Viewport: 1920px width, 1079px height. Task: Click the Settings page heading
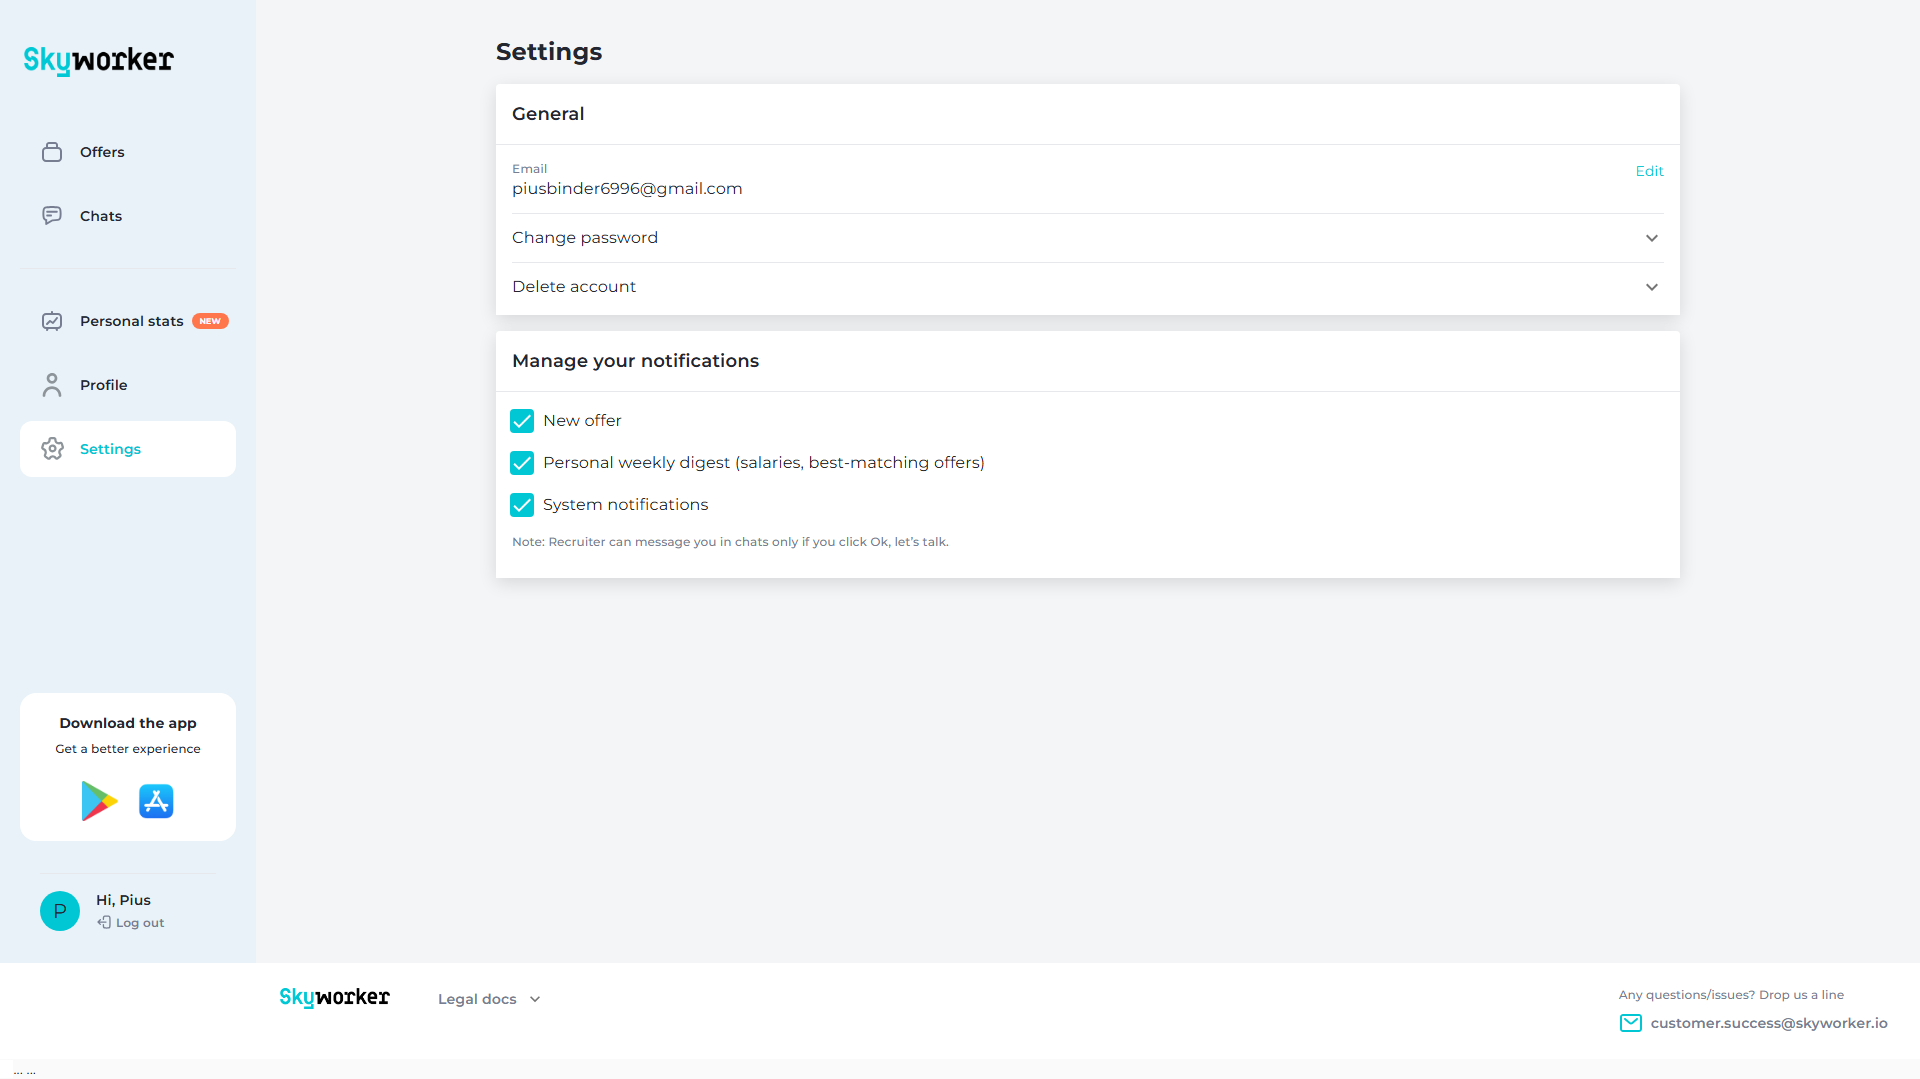pyautogui.click(x=549, y=52)
